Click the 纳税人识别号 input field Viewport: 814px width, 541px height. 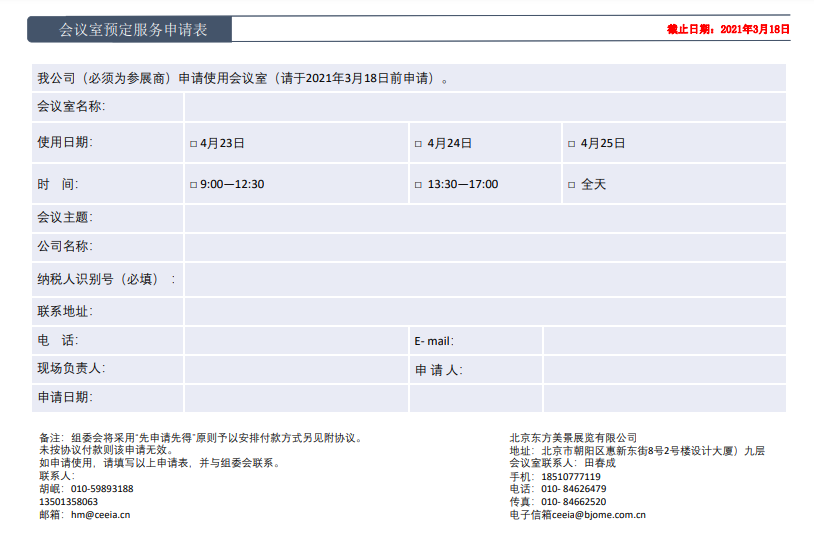tap(484, 280)
